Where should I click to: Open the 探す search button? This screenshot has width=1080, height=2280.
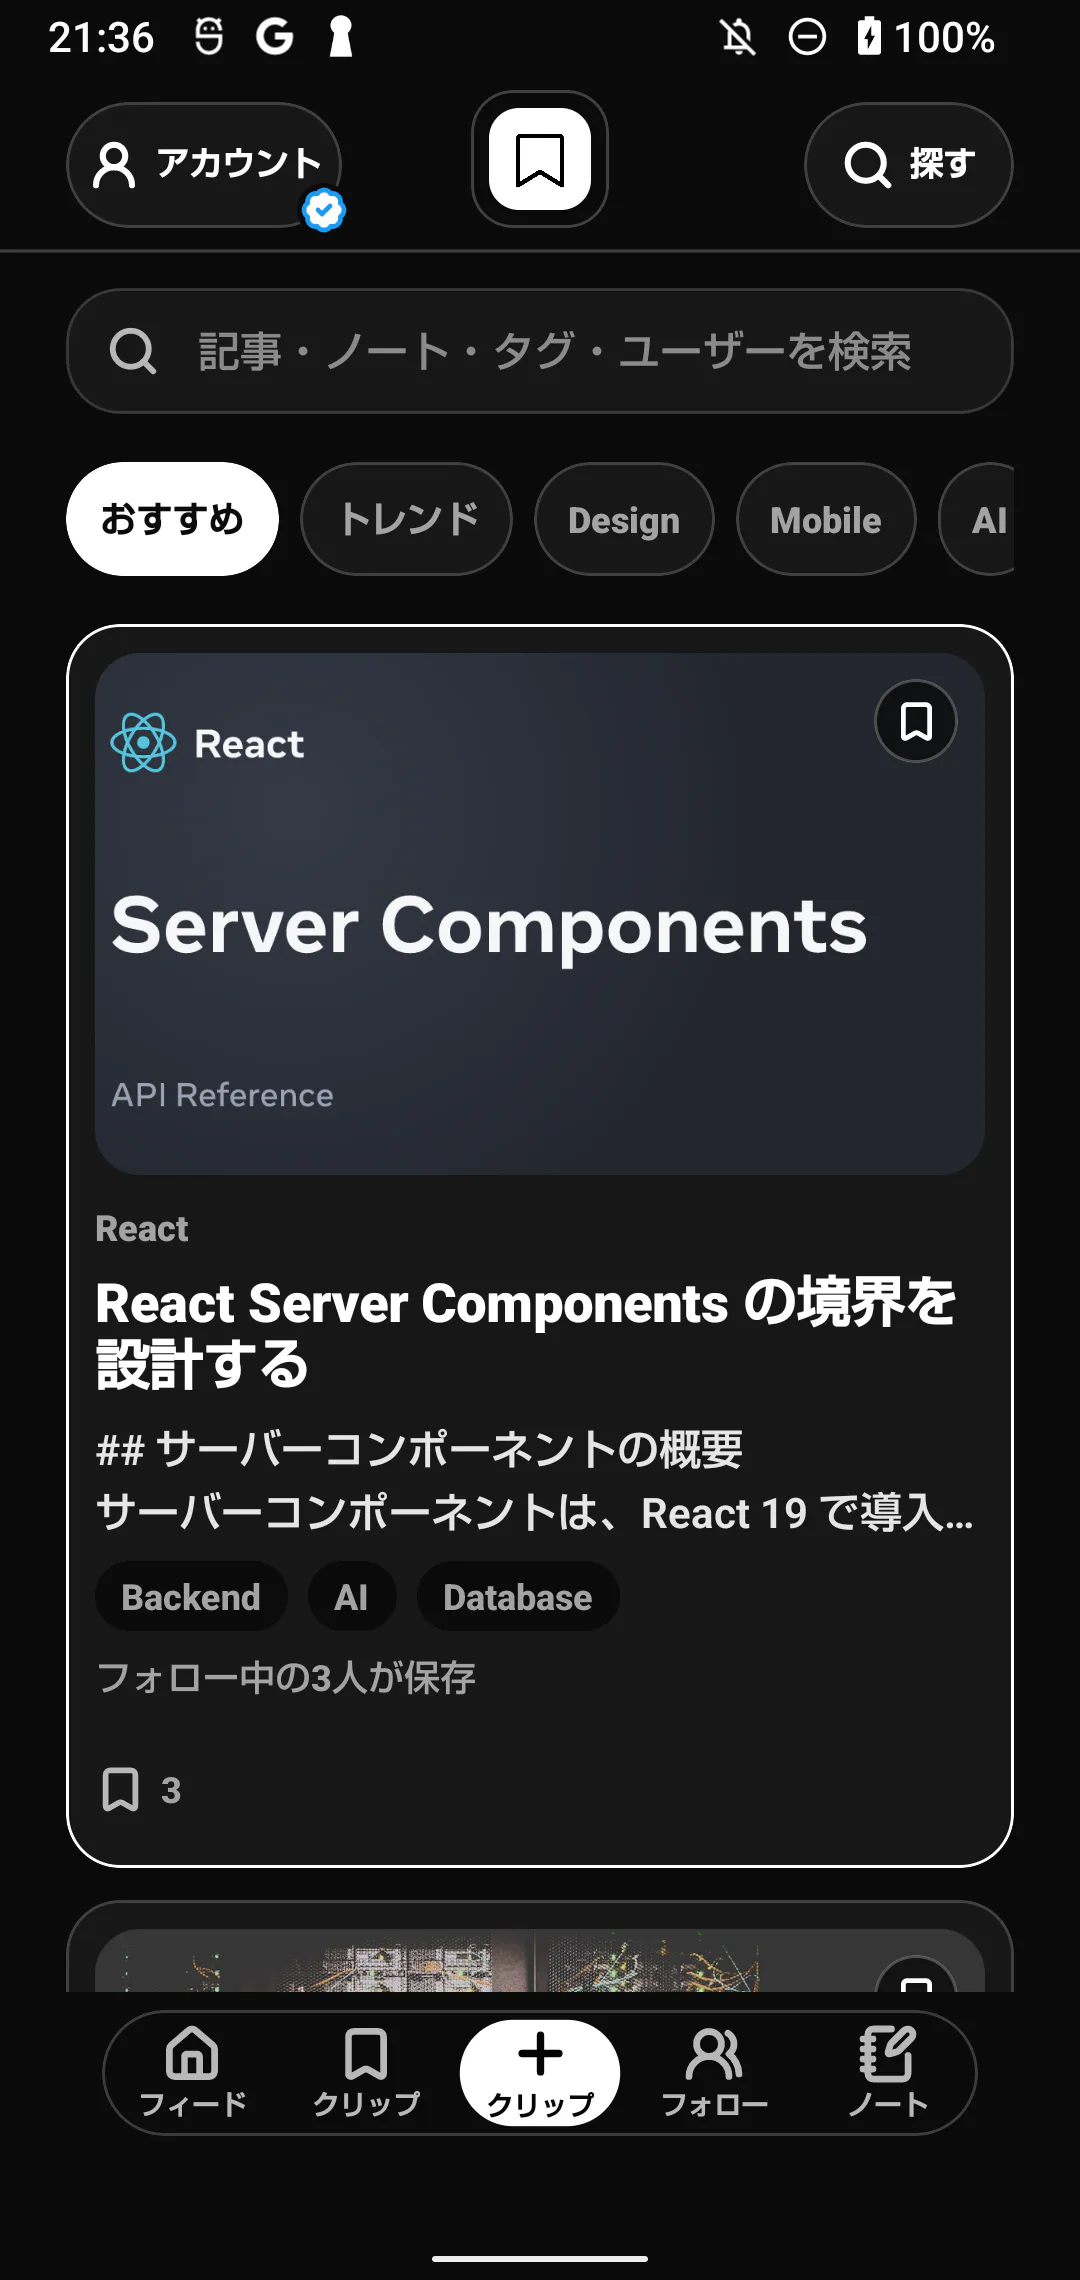pyautogui.click(x=909, y=165)
